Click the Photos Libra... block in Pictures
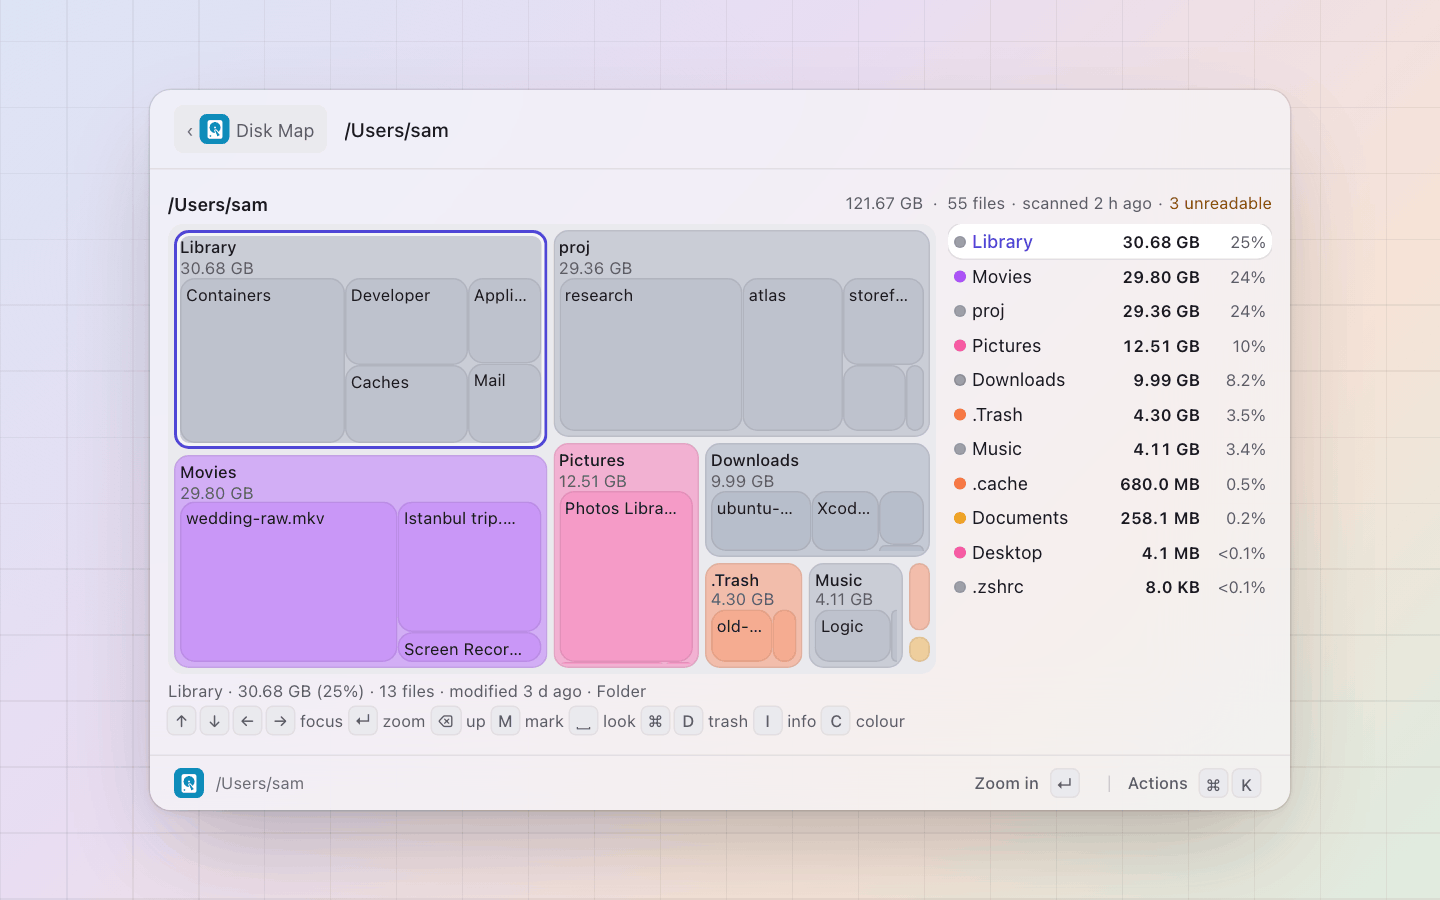 [x=625, y=576]
